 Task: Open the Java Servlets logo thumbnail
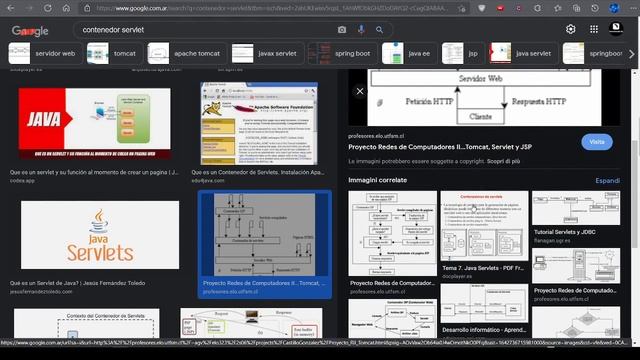(x=100, y=235)
